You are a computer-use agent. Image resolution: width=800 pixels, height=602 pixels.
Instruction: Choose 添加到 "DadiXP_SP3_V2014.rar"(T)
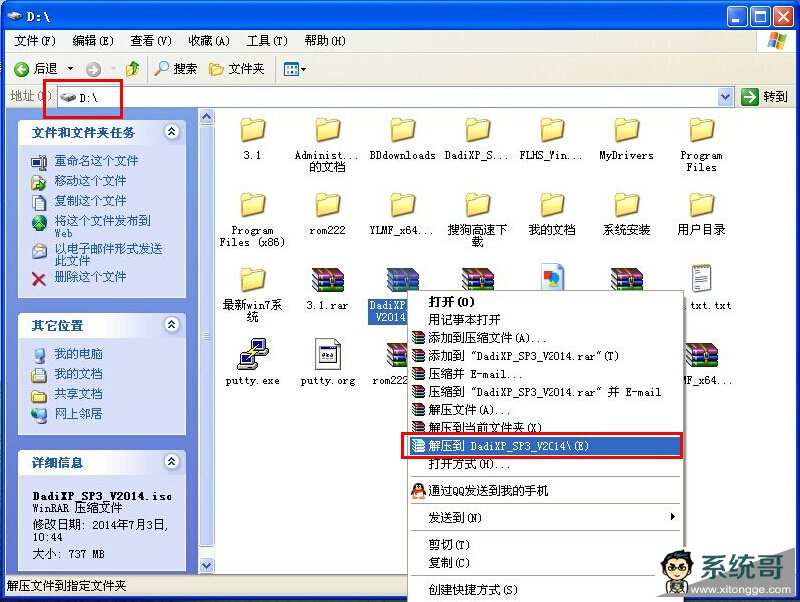pos(546,356)
